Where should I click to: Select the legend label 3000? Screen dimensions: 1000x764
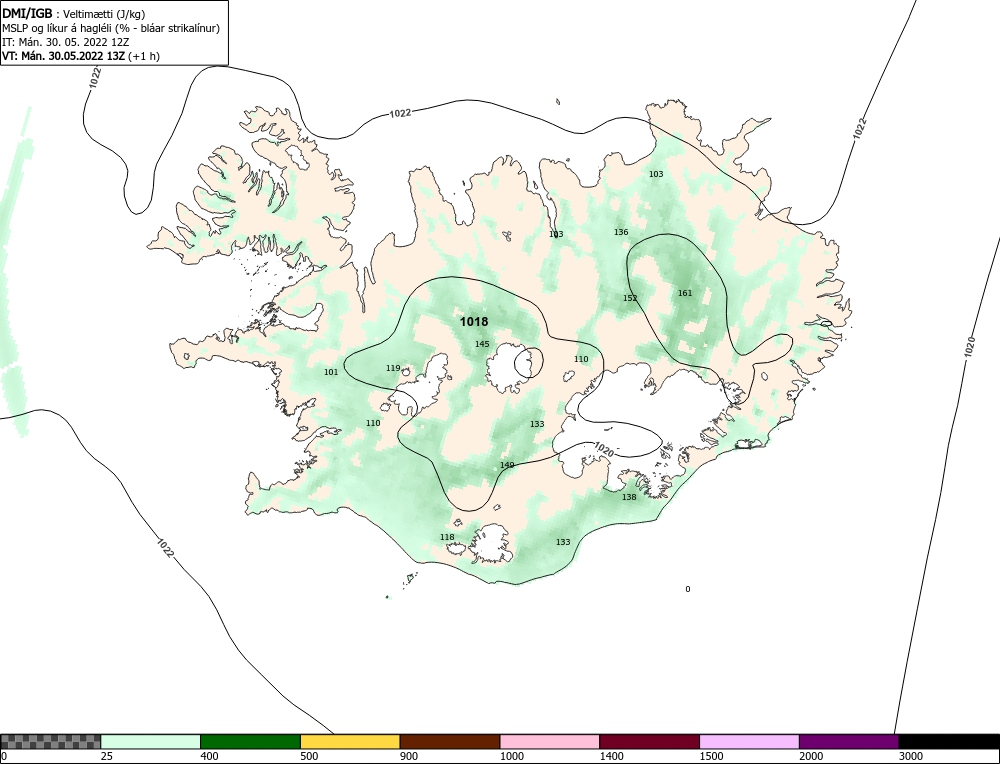911,756
